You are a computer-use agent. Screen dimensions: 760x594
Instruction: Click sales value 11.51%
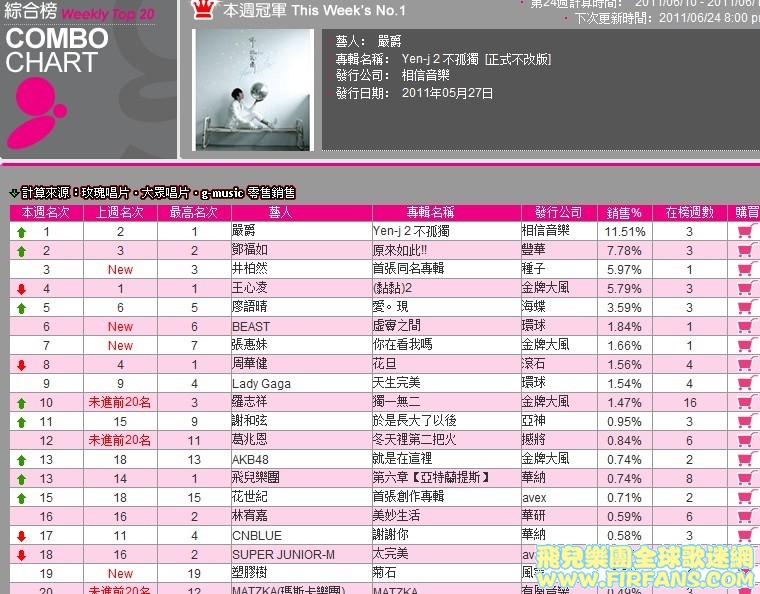(x=625, y=232)
